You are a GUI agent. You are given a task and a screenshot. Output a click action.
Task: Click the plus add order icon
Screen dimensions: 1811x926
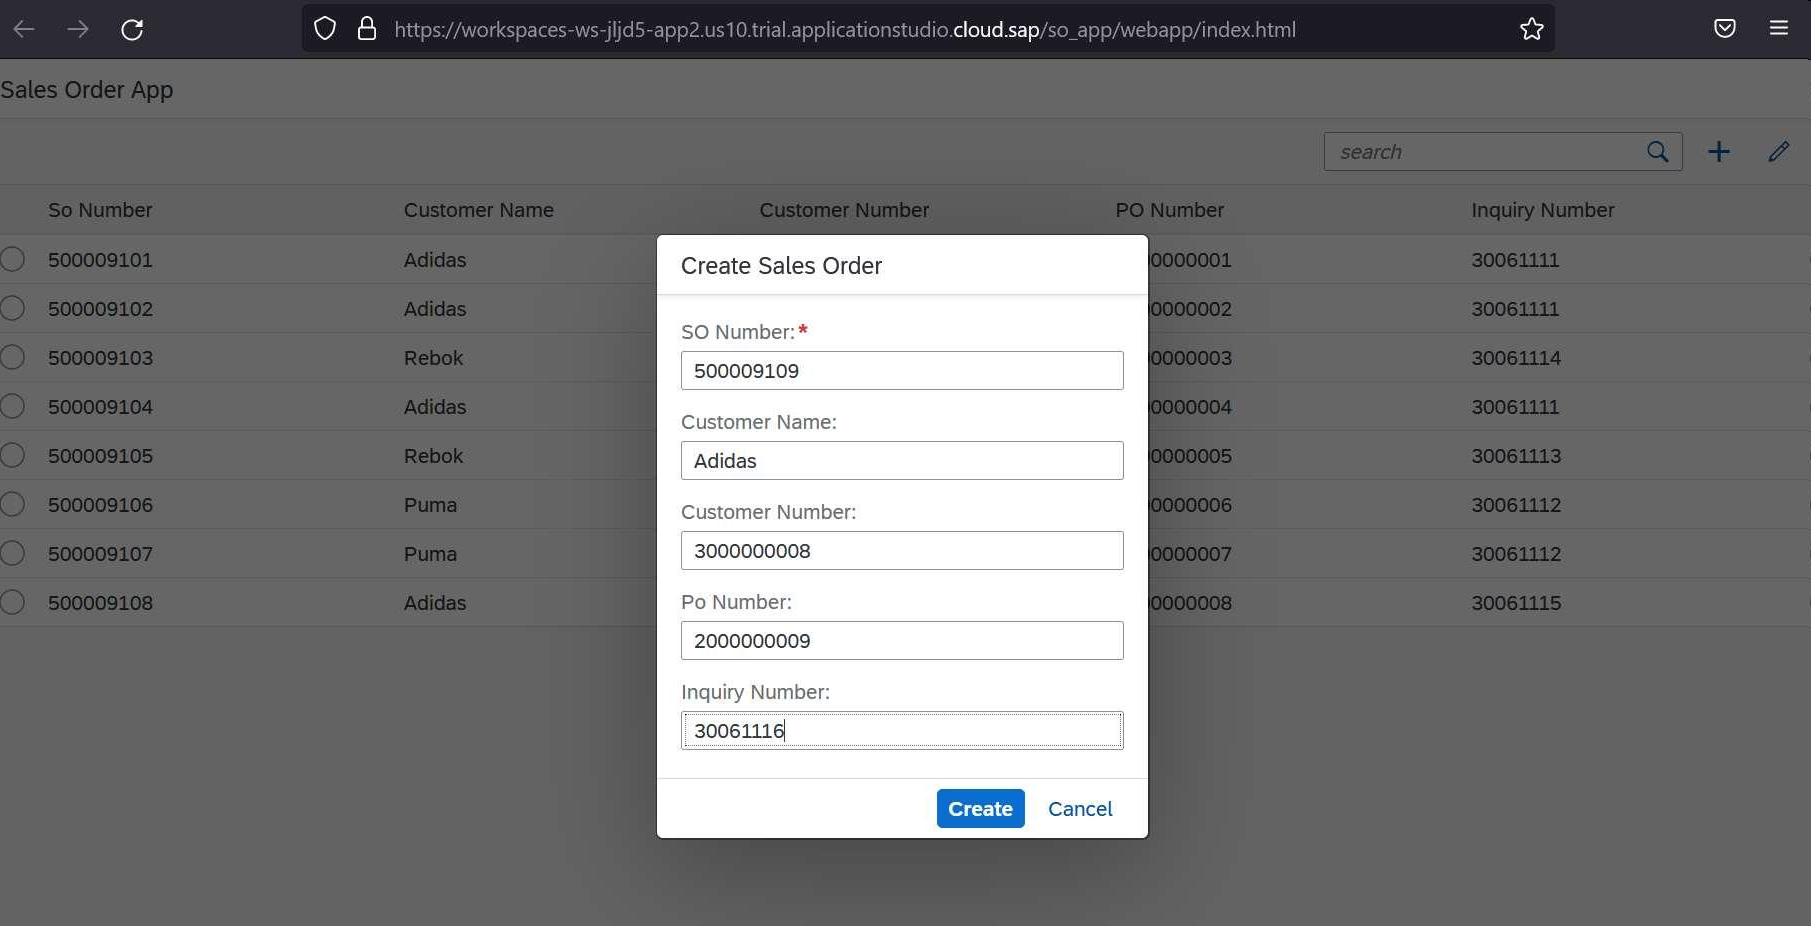tap(1718, 152)
